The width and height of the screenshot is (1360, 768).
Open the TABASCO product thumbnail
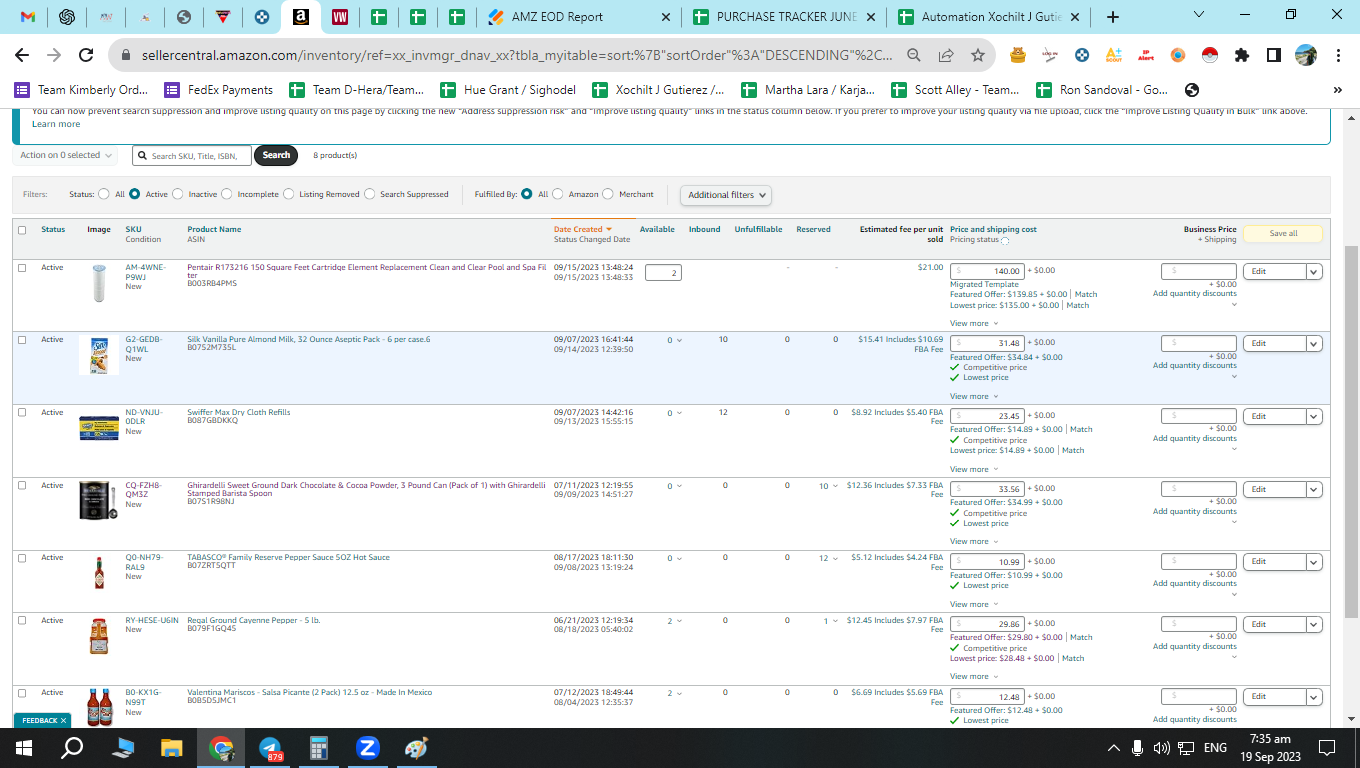pos(98,573)
